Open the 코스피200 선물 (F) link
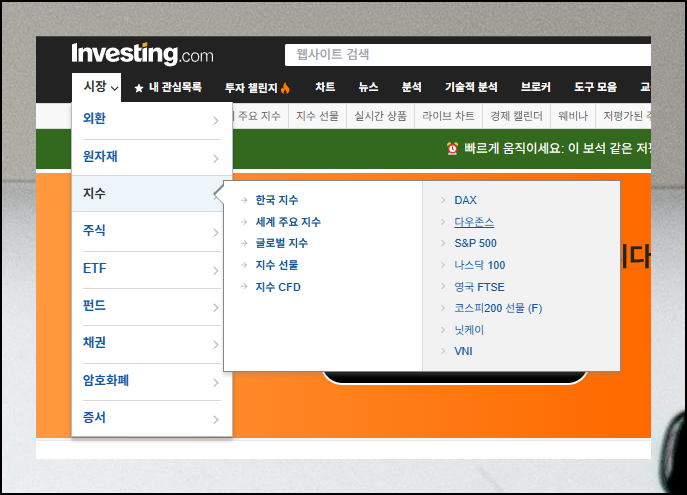687x495 pixels. 498,308
